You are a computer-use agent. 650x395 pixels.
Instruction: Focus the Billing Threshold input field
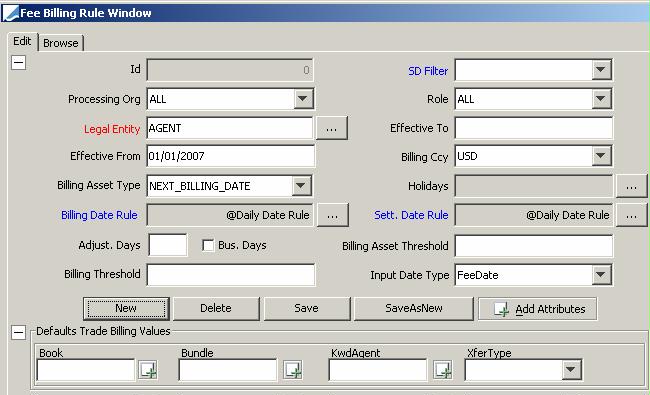pos(231,275)
